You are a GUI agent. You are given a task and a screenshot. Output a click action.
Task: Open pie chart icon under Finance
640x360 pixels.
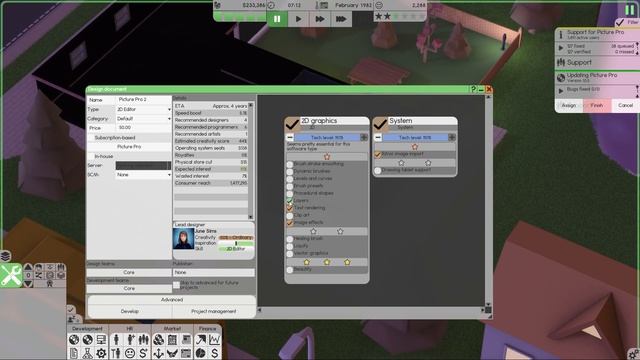tap(201, 353)
